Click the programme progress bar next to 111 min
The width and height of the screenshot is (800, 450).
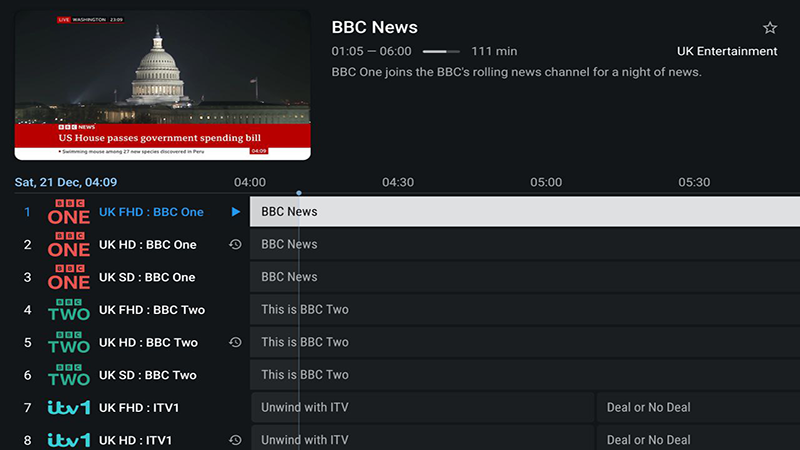[x=441, y=51]
